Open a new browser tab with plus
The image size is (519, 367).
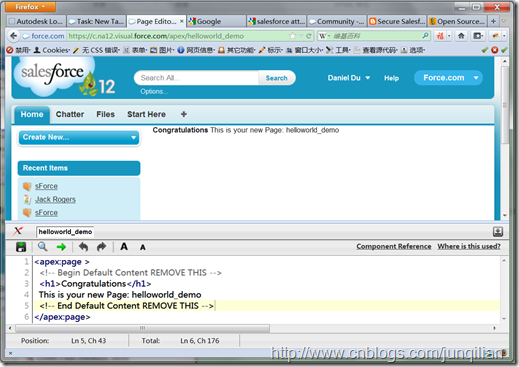click(493, 21)
